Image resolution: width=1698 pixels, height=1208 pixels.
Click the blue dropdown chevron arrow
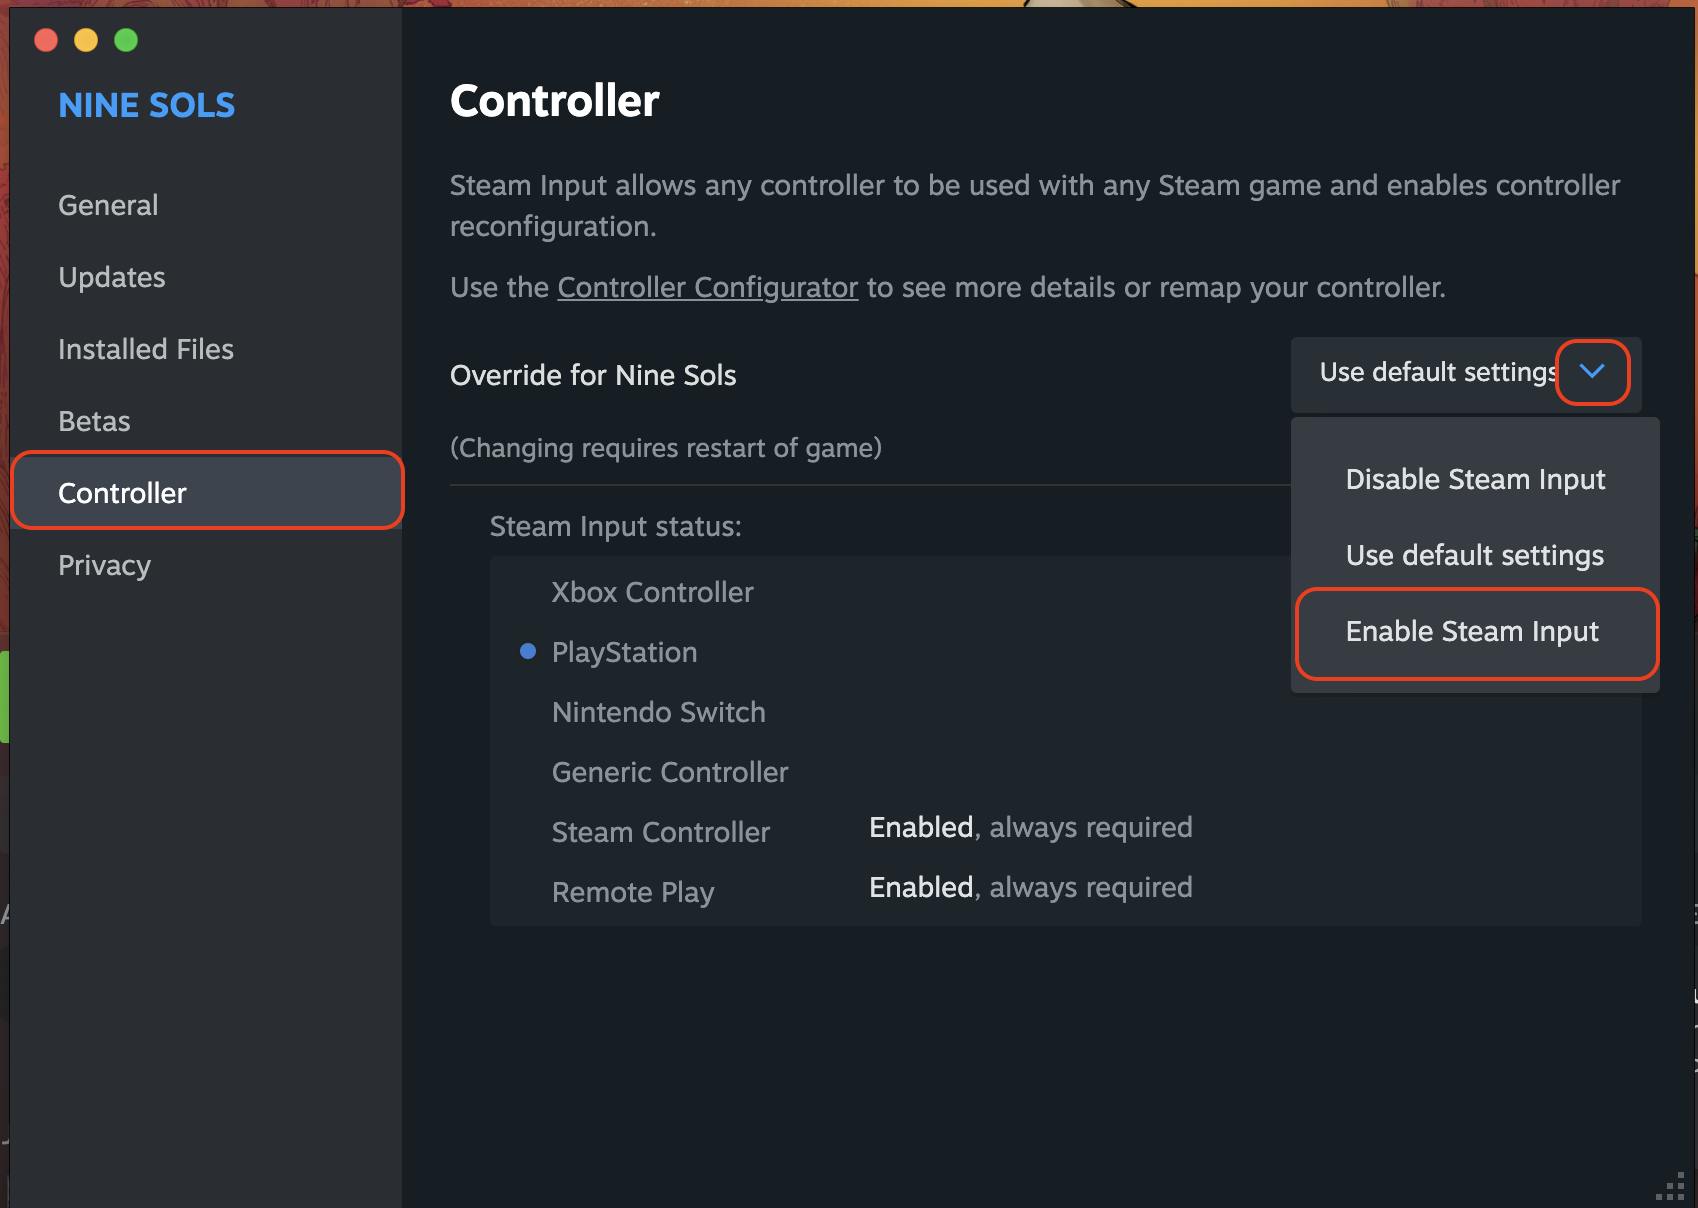point(1592,372)
